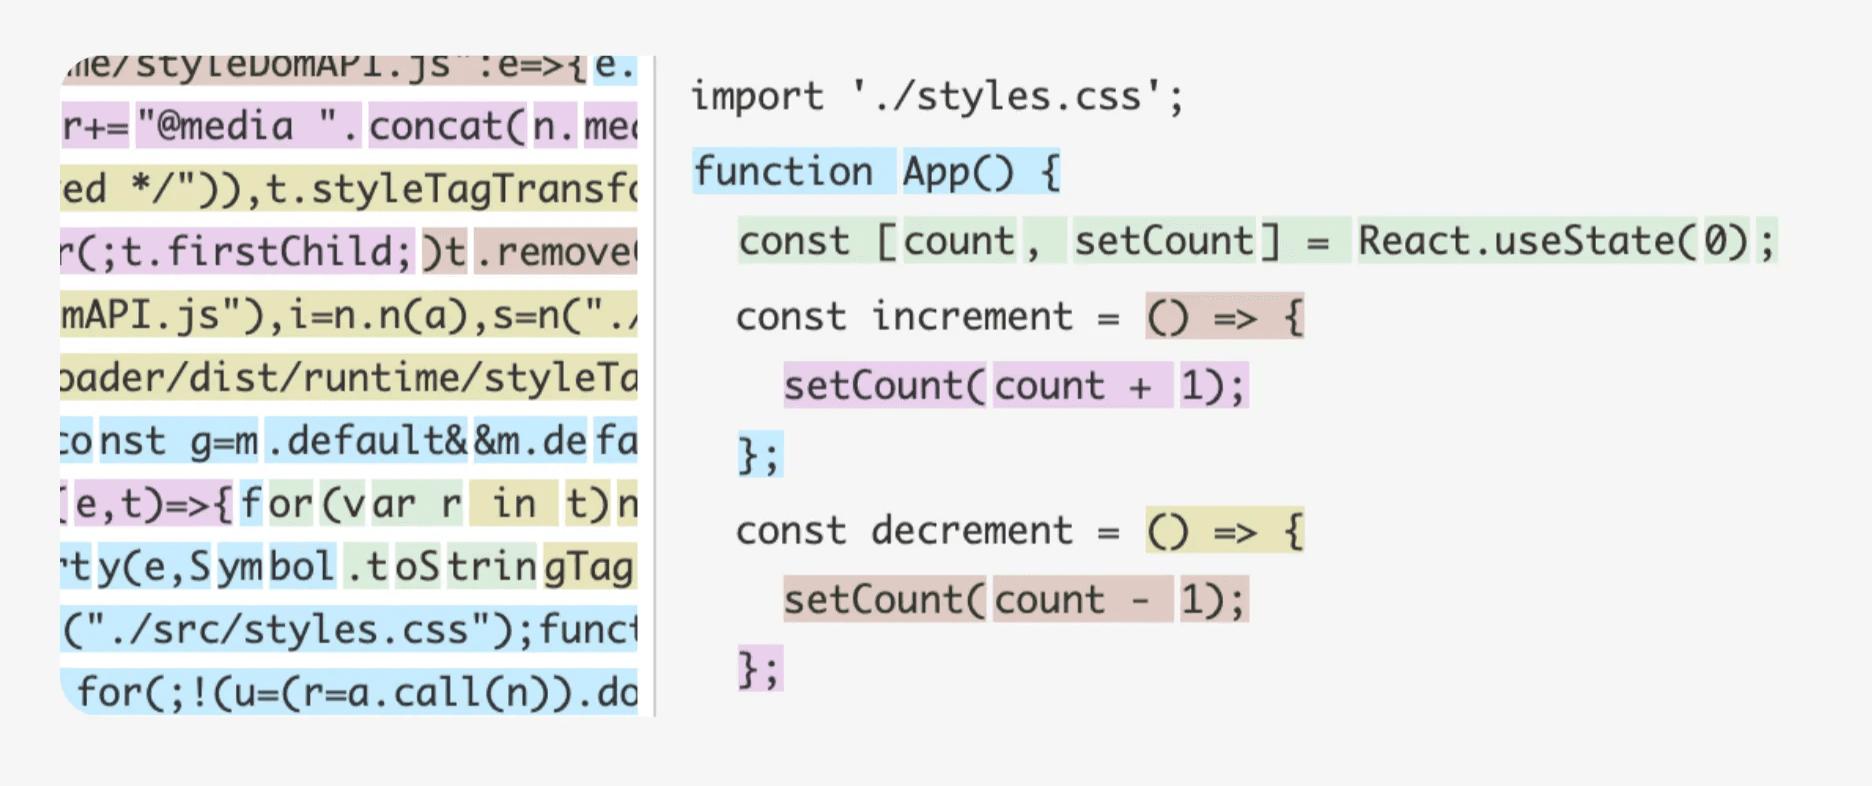1872x786 pixels.
Task: Click the 'Symbol.toStringTag' line
Action: click(349, 567)
